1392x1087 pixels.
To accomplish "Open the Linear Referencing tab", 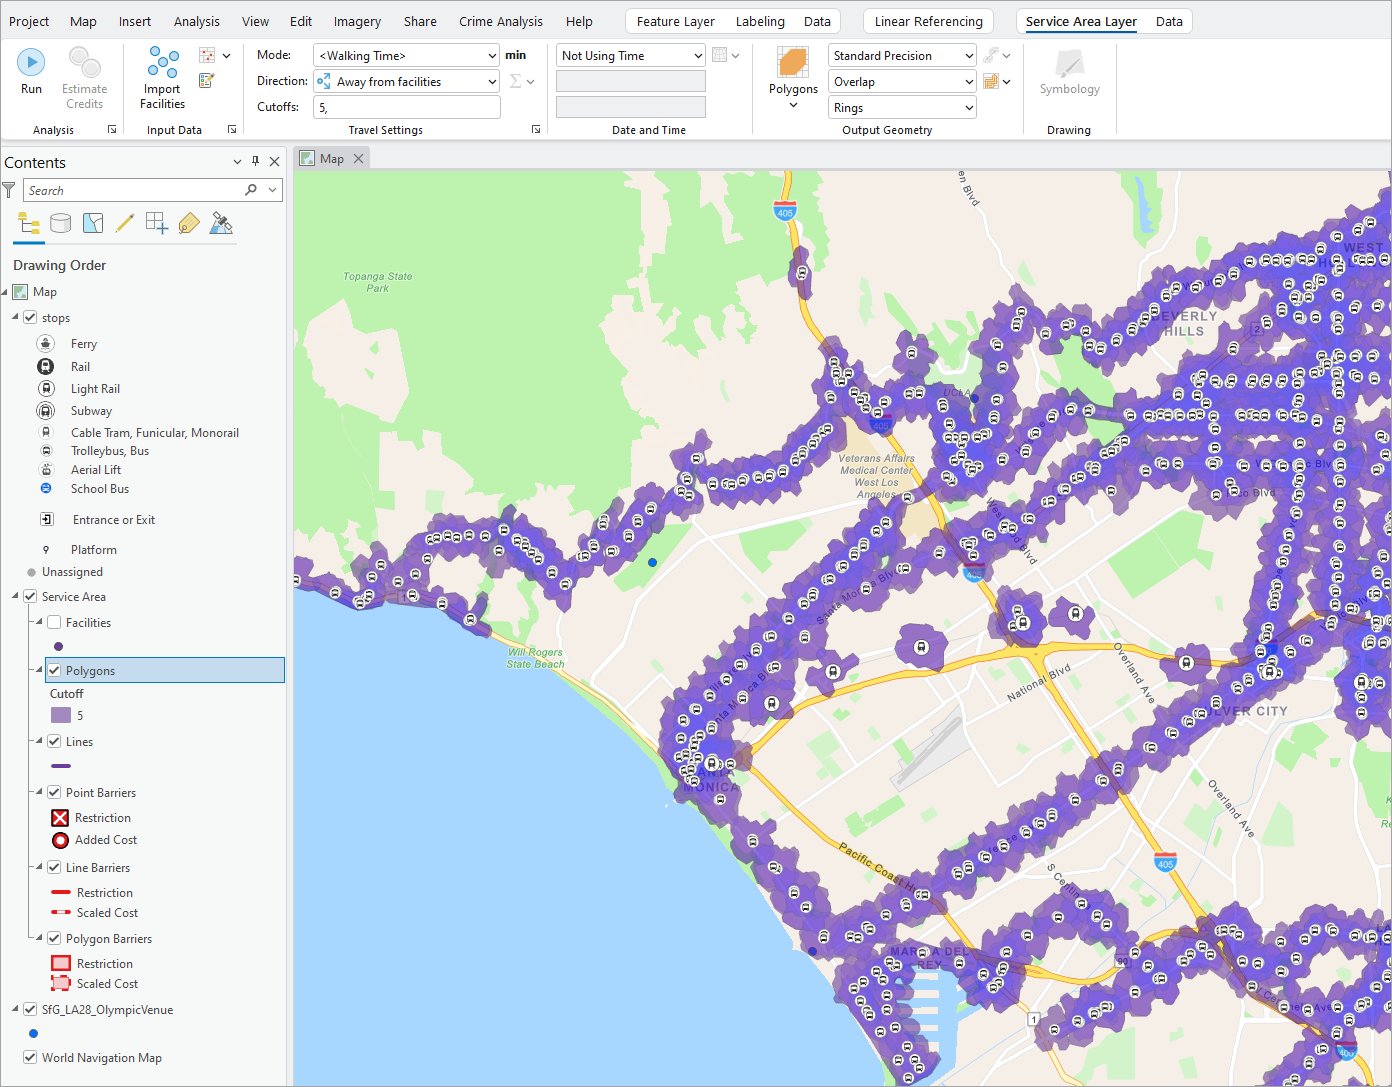I will (929, 21).
